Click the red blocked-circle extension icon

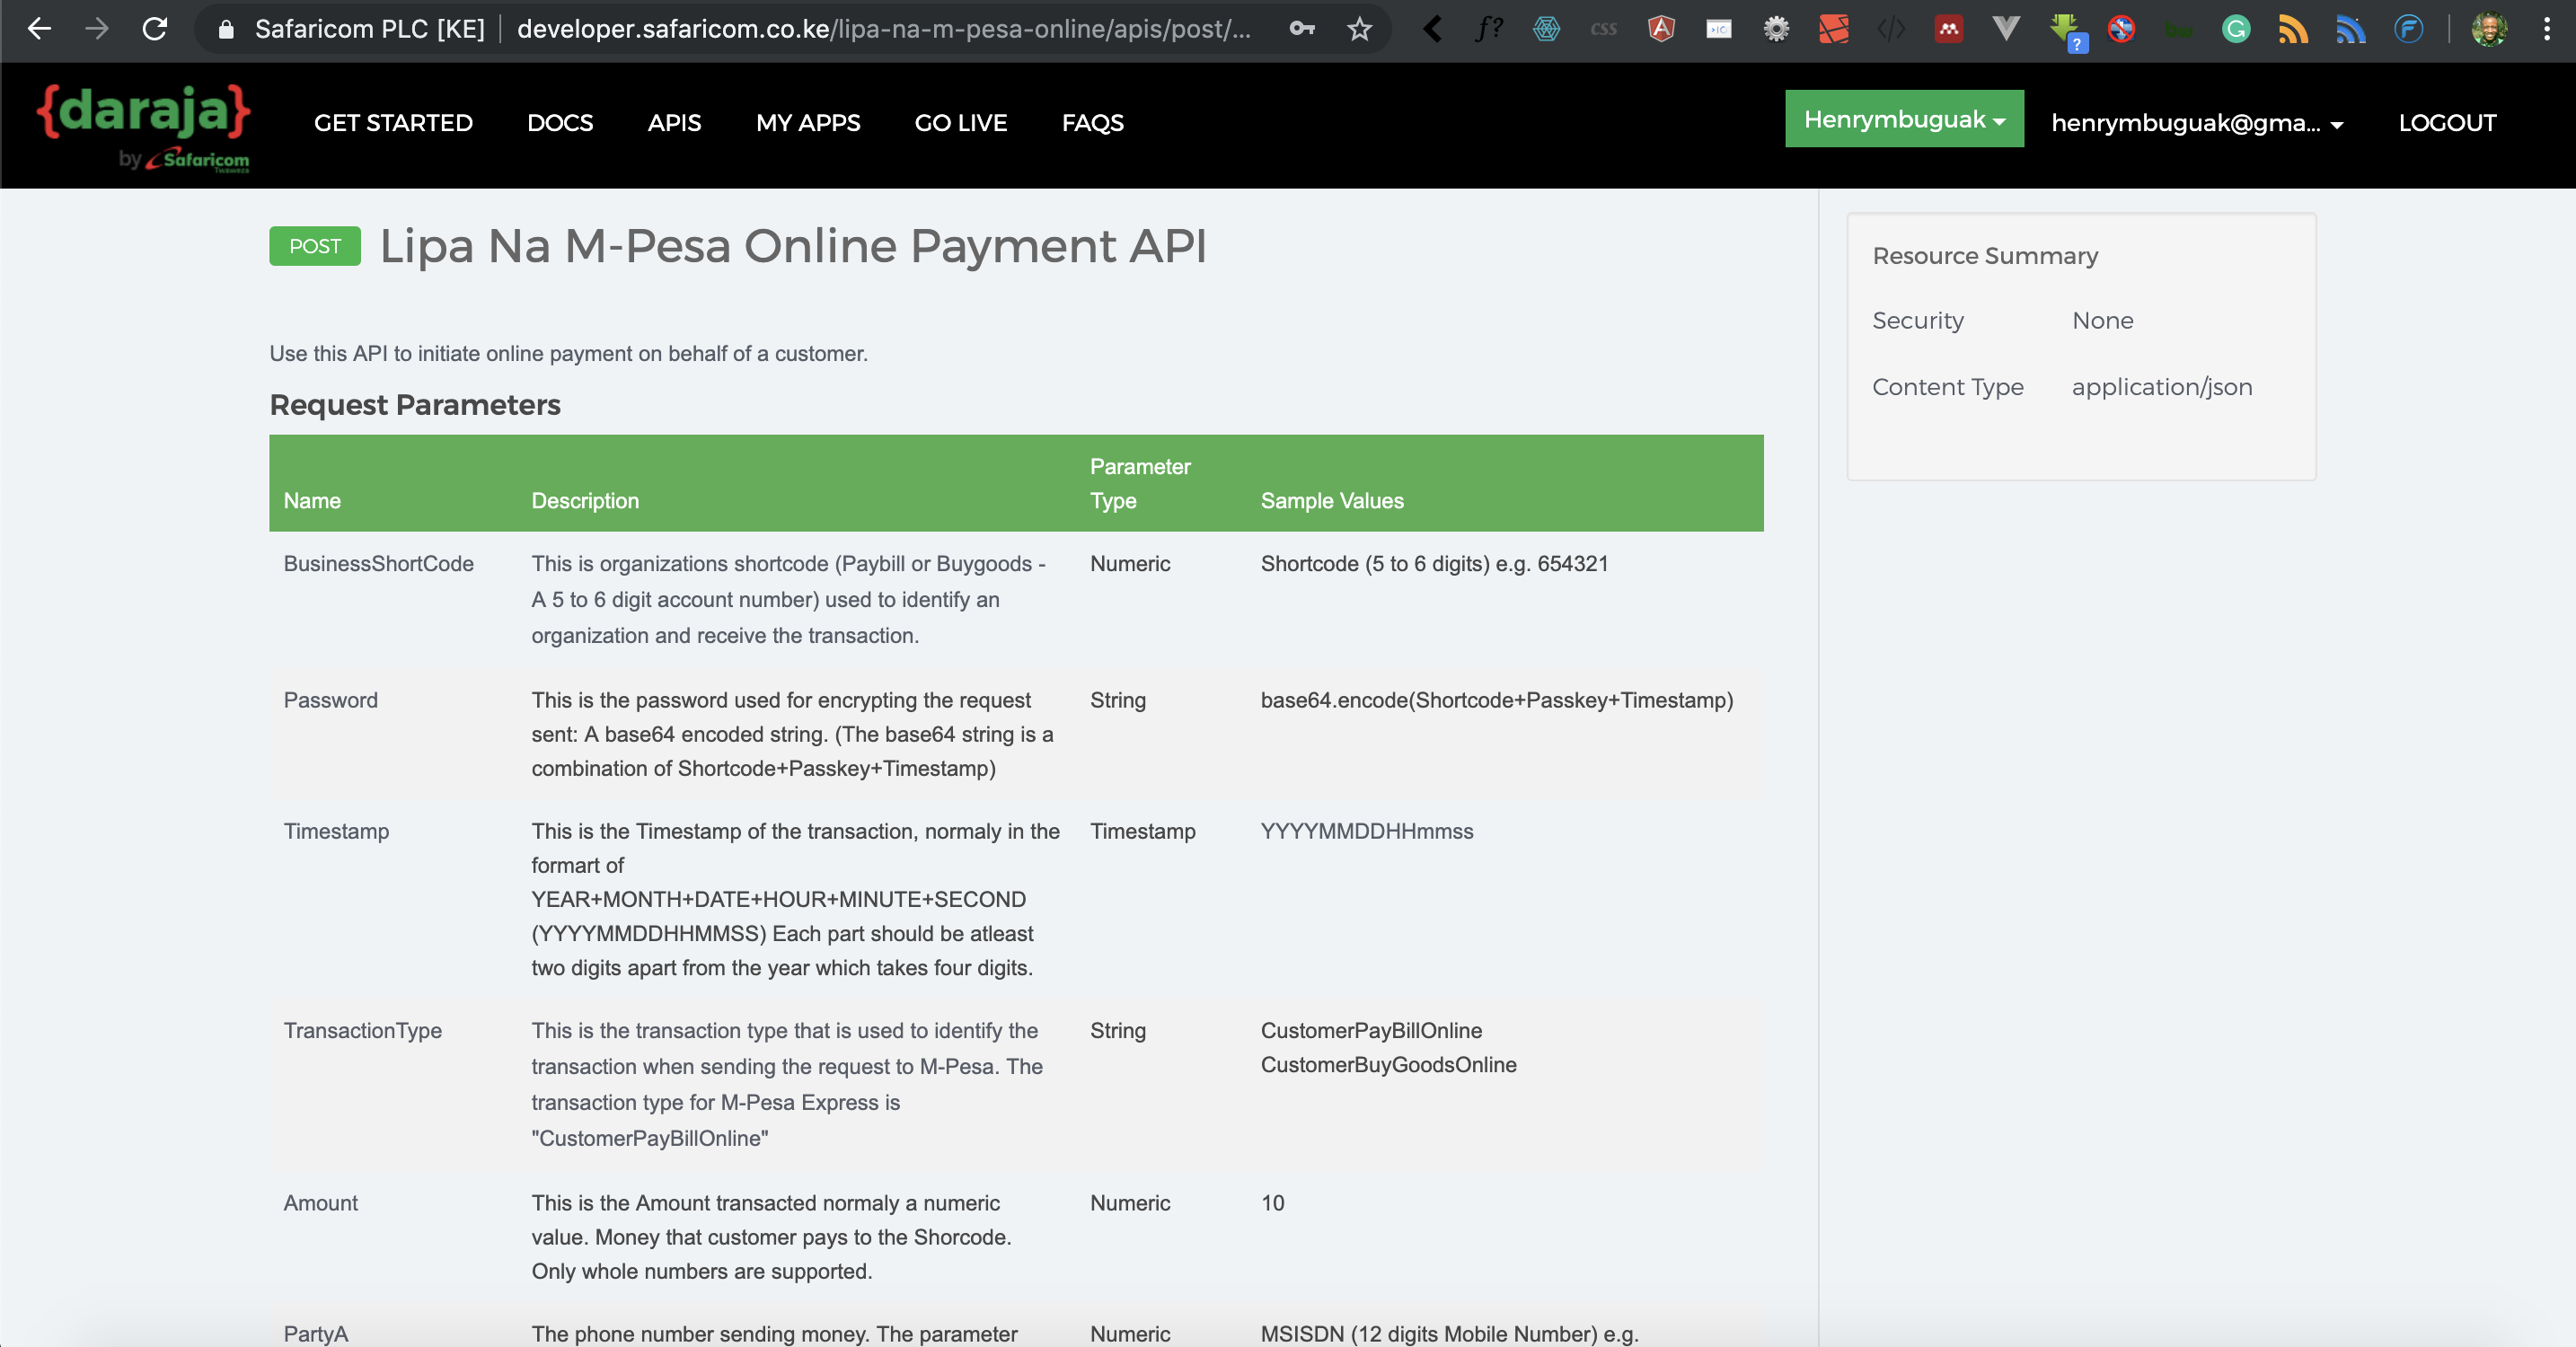point(2121,29)
